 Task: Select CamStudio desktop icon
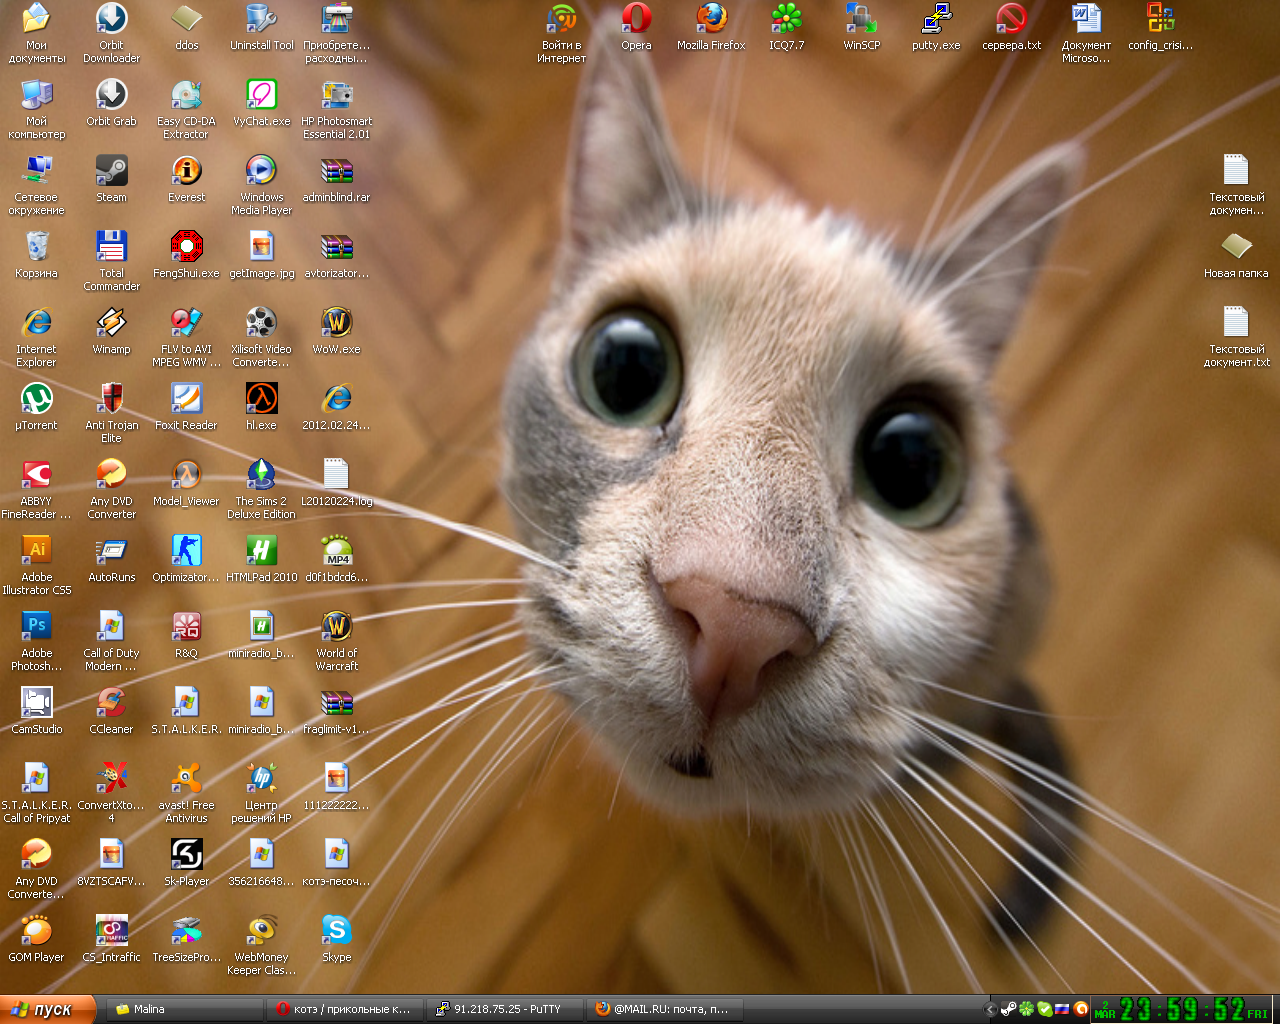pos(36,703)
